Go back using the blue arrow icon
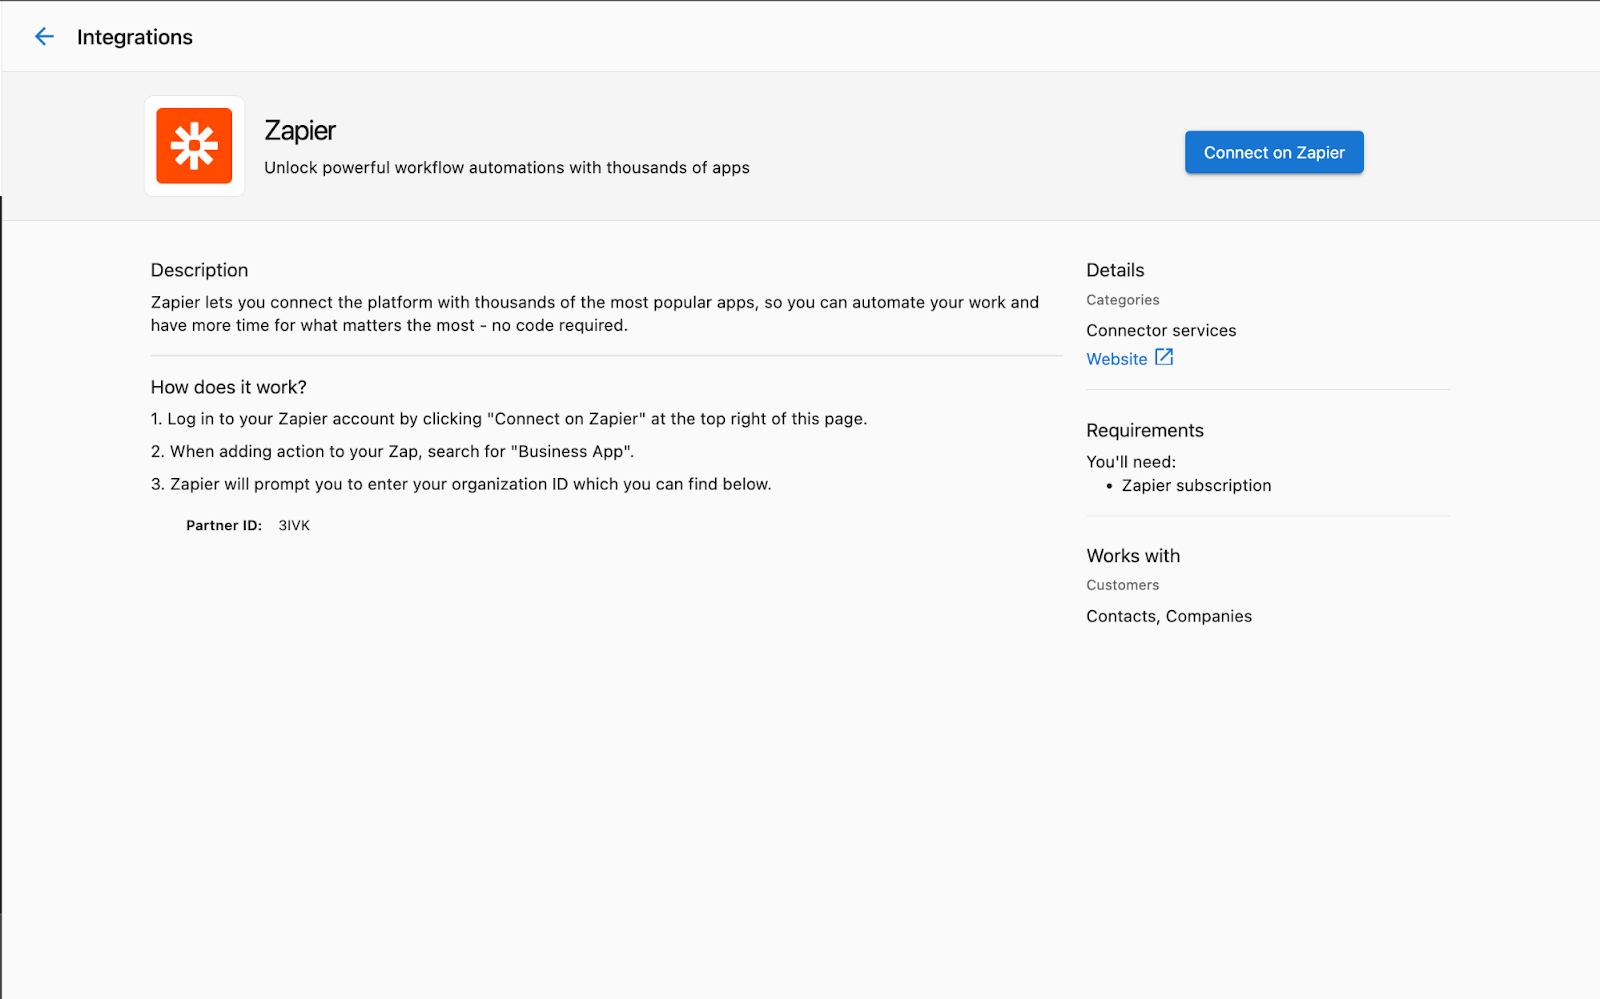The height and width of the screenshot is (999, 1600). pos(44,37)
